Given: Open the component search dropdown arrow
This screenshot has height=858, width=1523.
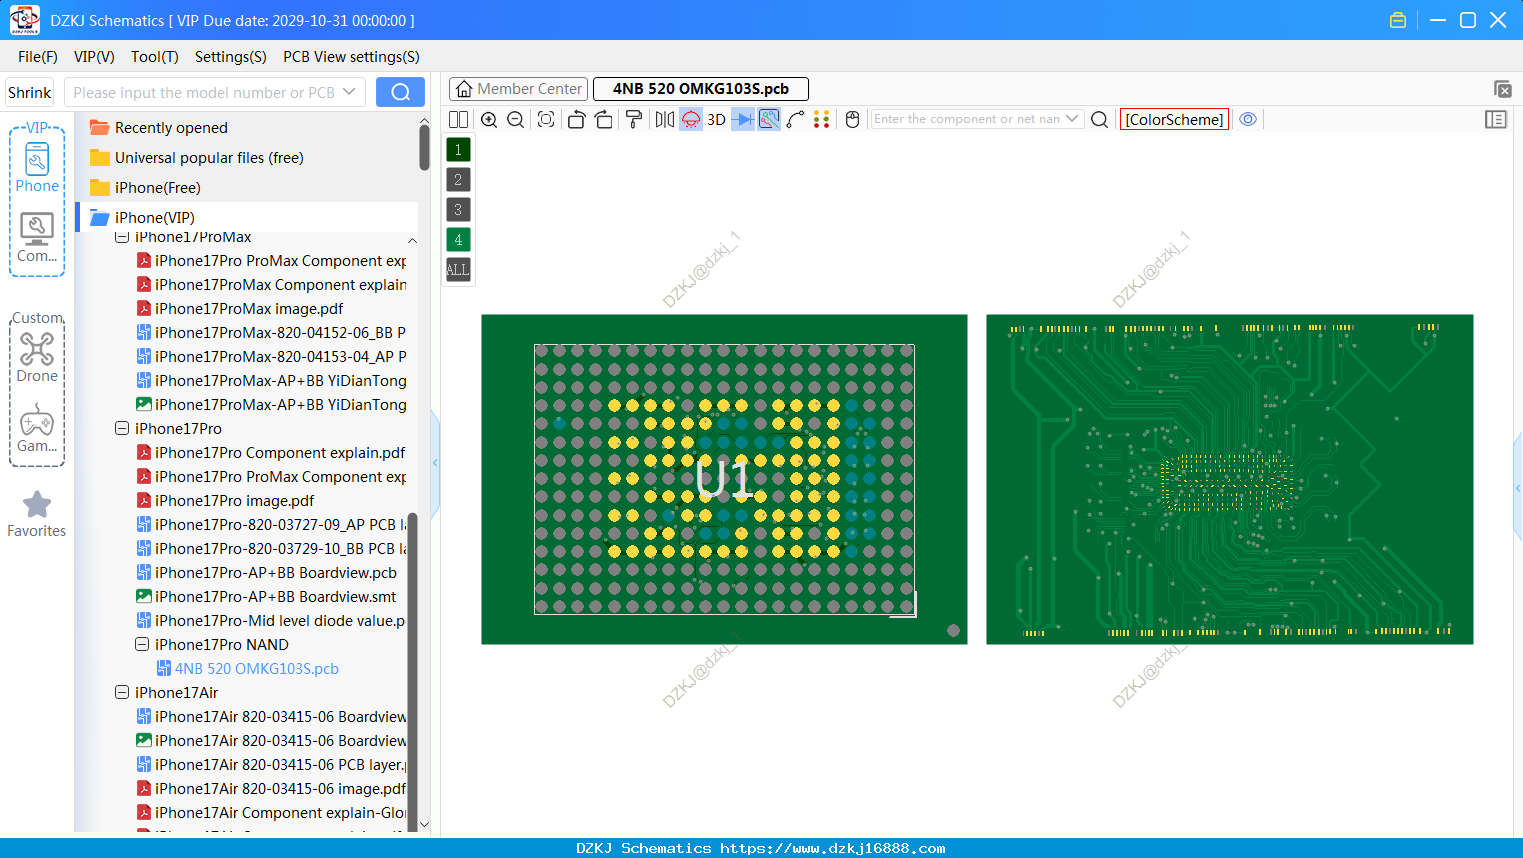Looking at the screenshot, I should pyautogui.click(x=1072, y=119).
